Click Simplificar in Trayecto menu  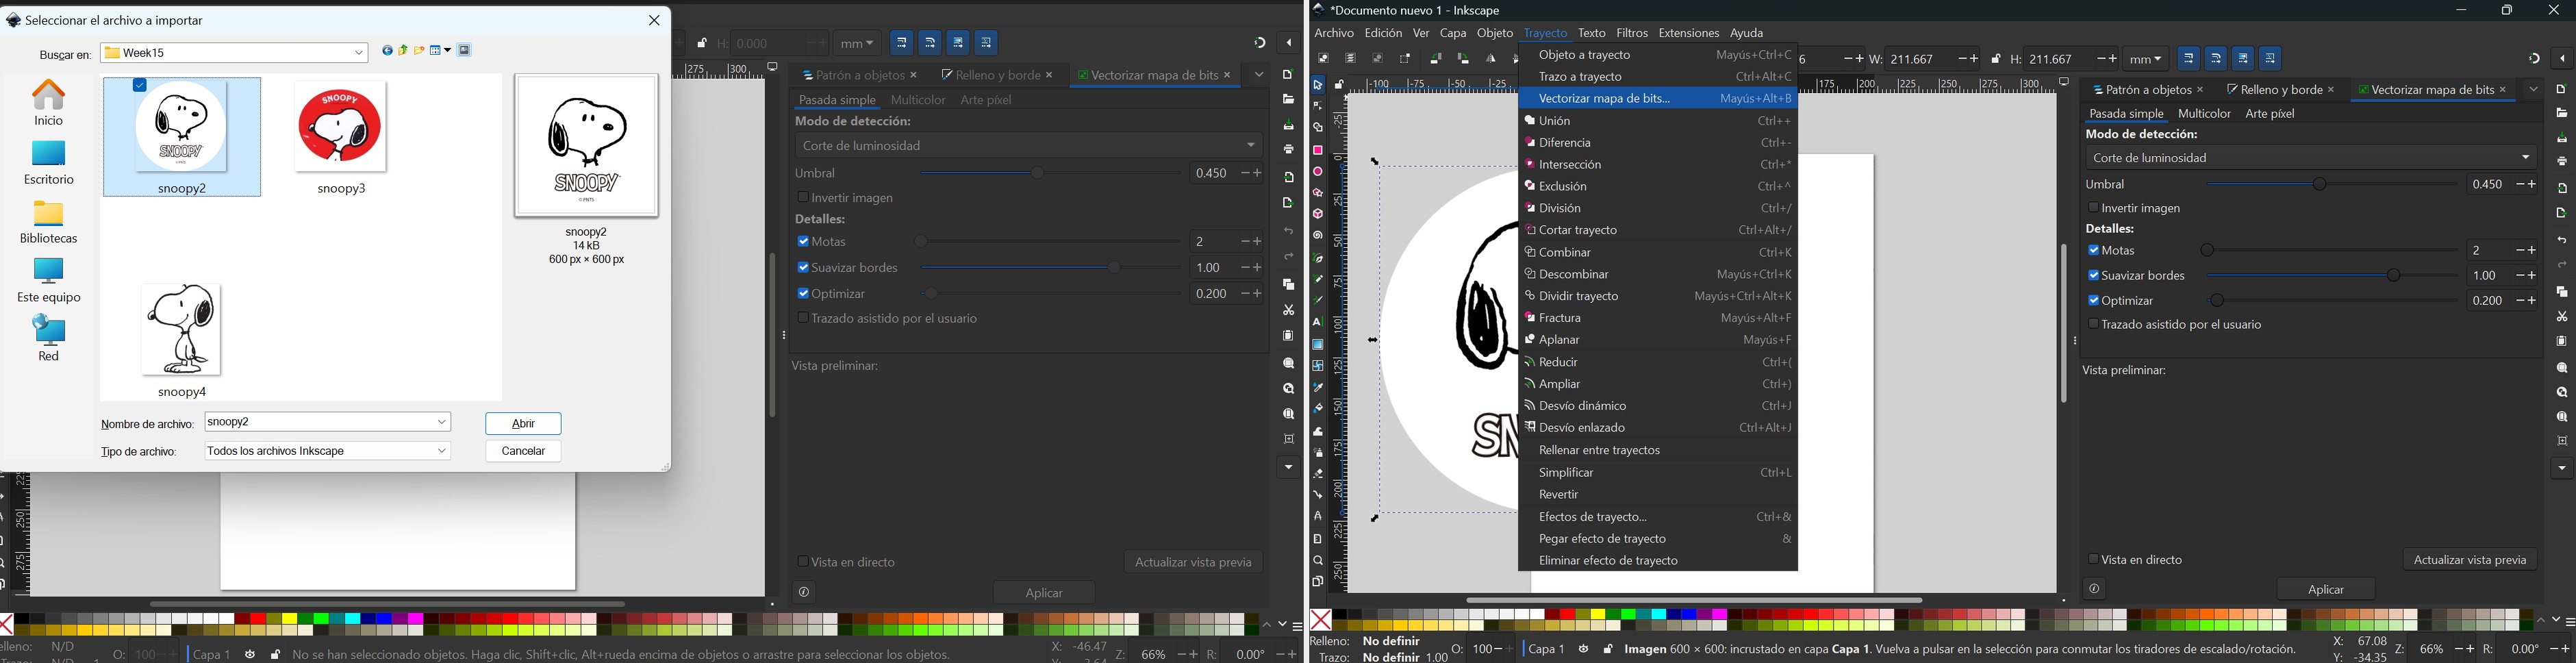click(x=1658, y=473)
